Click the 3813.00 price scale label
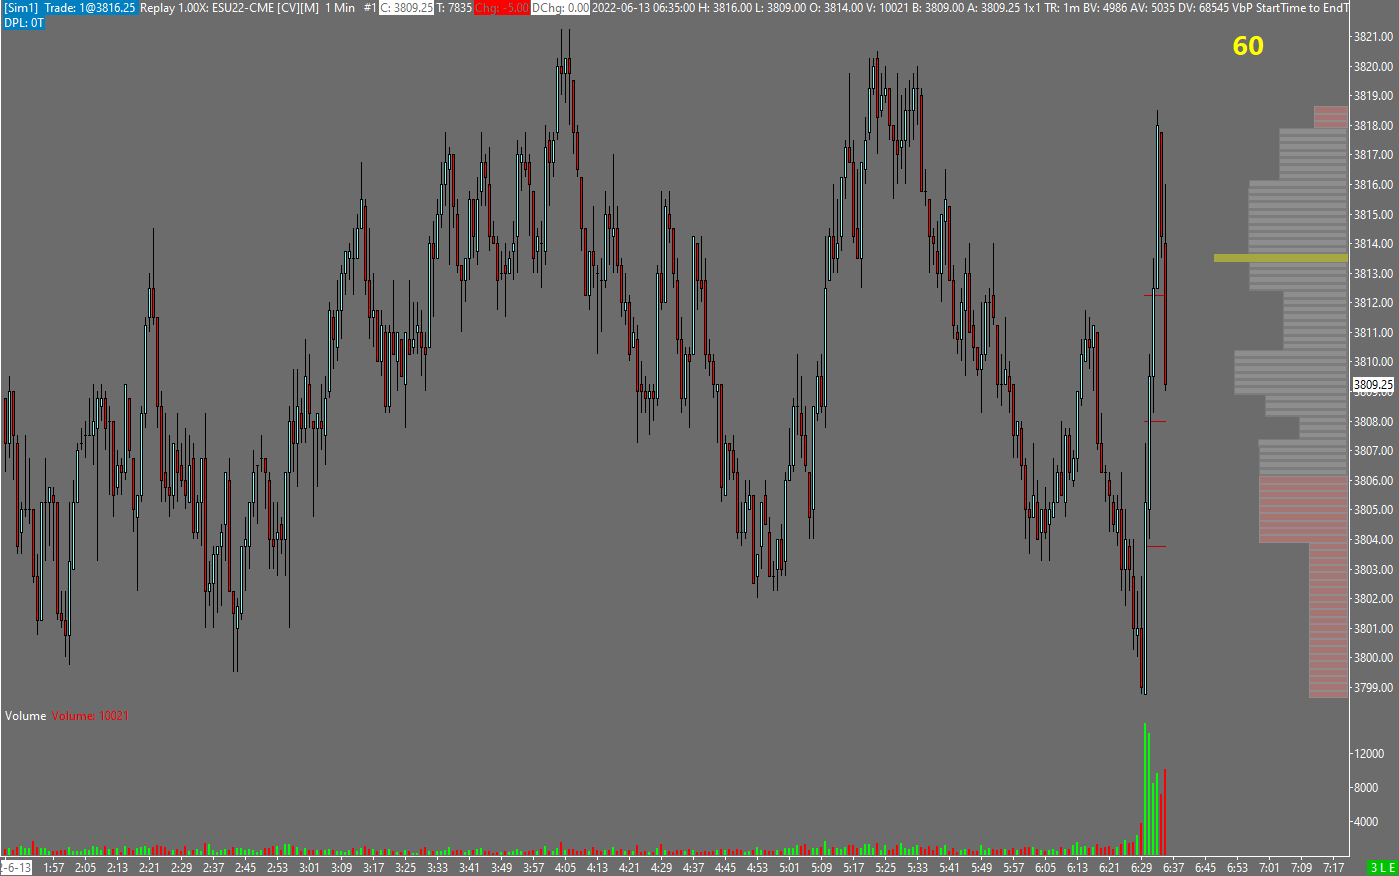The image size is (1399, 876). tap(1373, 274)
